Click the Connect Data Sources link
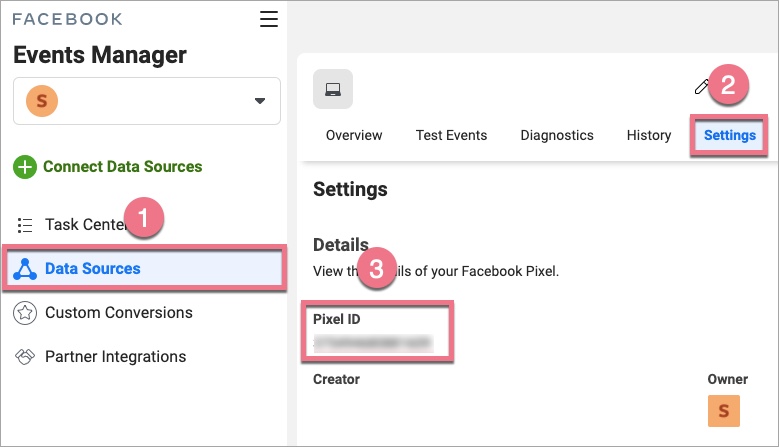The image size is (779, 447). (122, 167)
